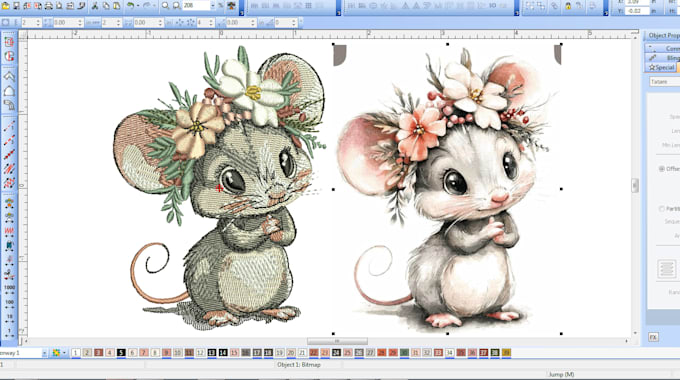The image size is (680, 380).
Task: Toggle the Partition checkbox in Object Properties
Action: coord(662,209)
